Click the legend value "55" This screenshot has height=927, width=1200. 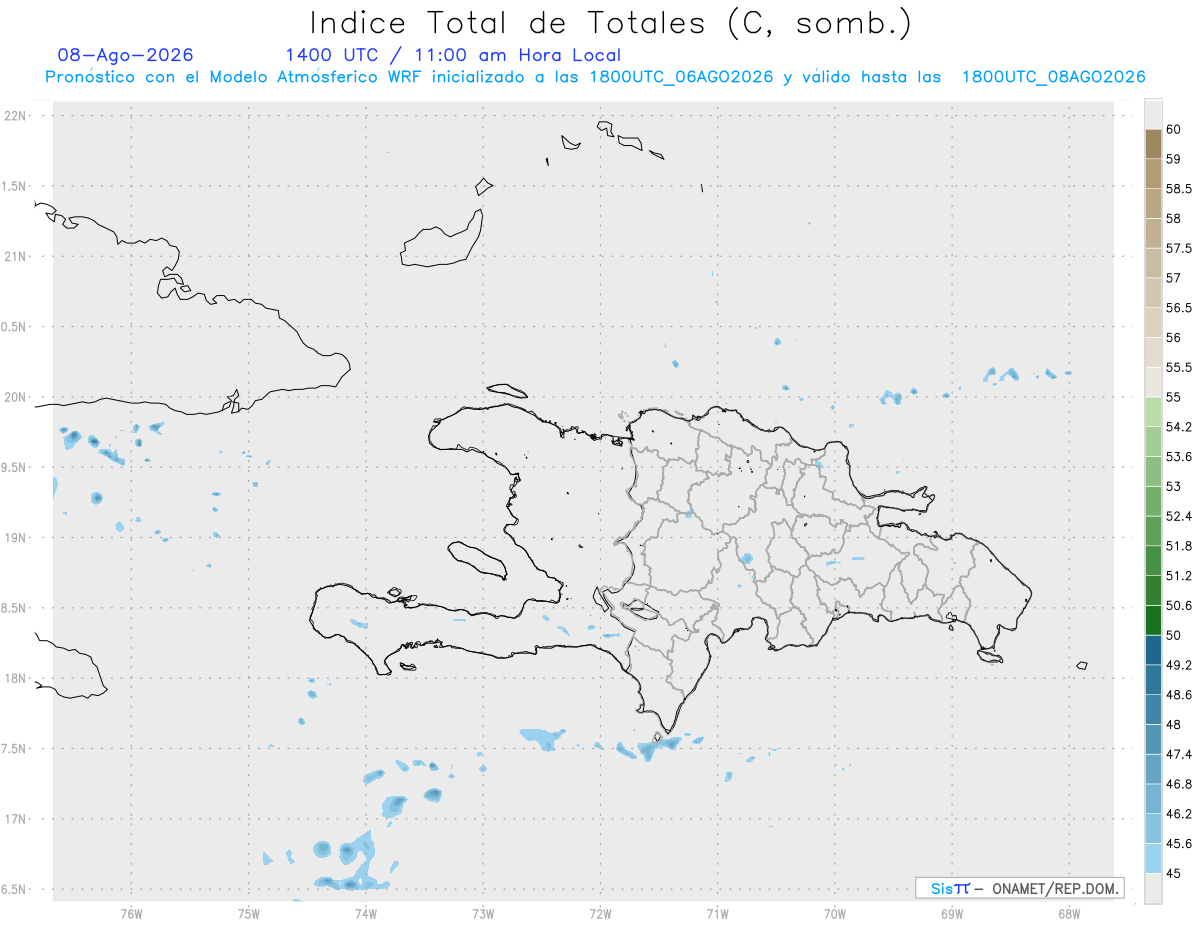pyautogui.click(x=1174, y=397)
